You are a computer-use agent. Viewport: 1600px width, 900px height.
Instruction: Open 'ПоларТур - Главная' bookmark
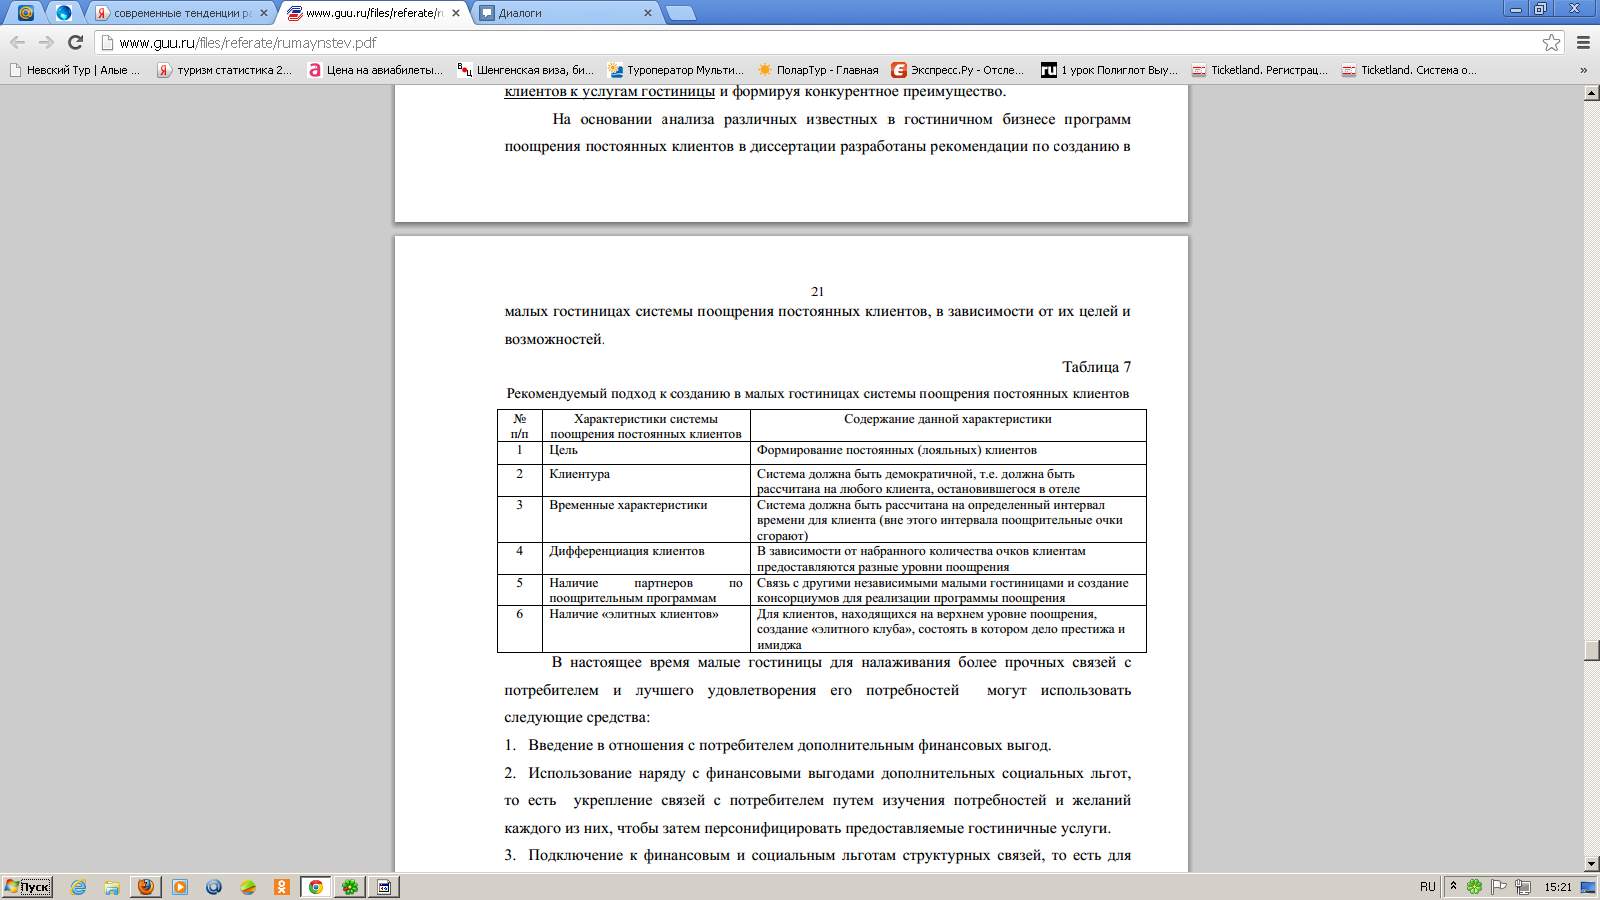[818, 70]
